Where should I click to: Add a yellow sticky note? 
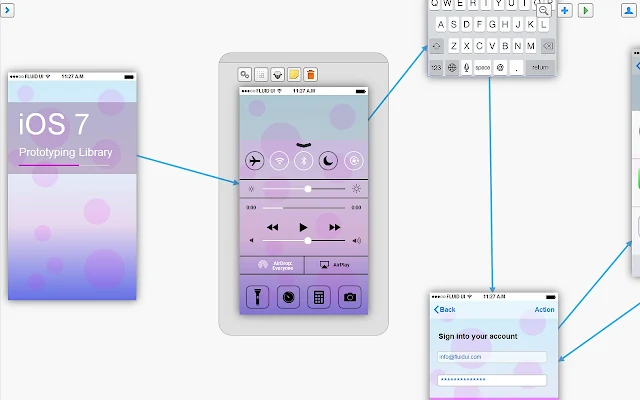click(x=294, y=75)
